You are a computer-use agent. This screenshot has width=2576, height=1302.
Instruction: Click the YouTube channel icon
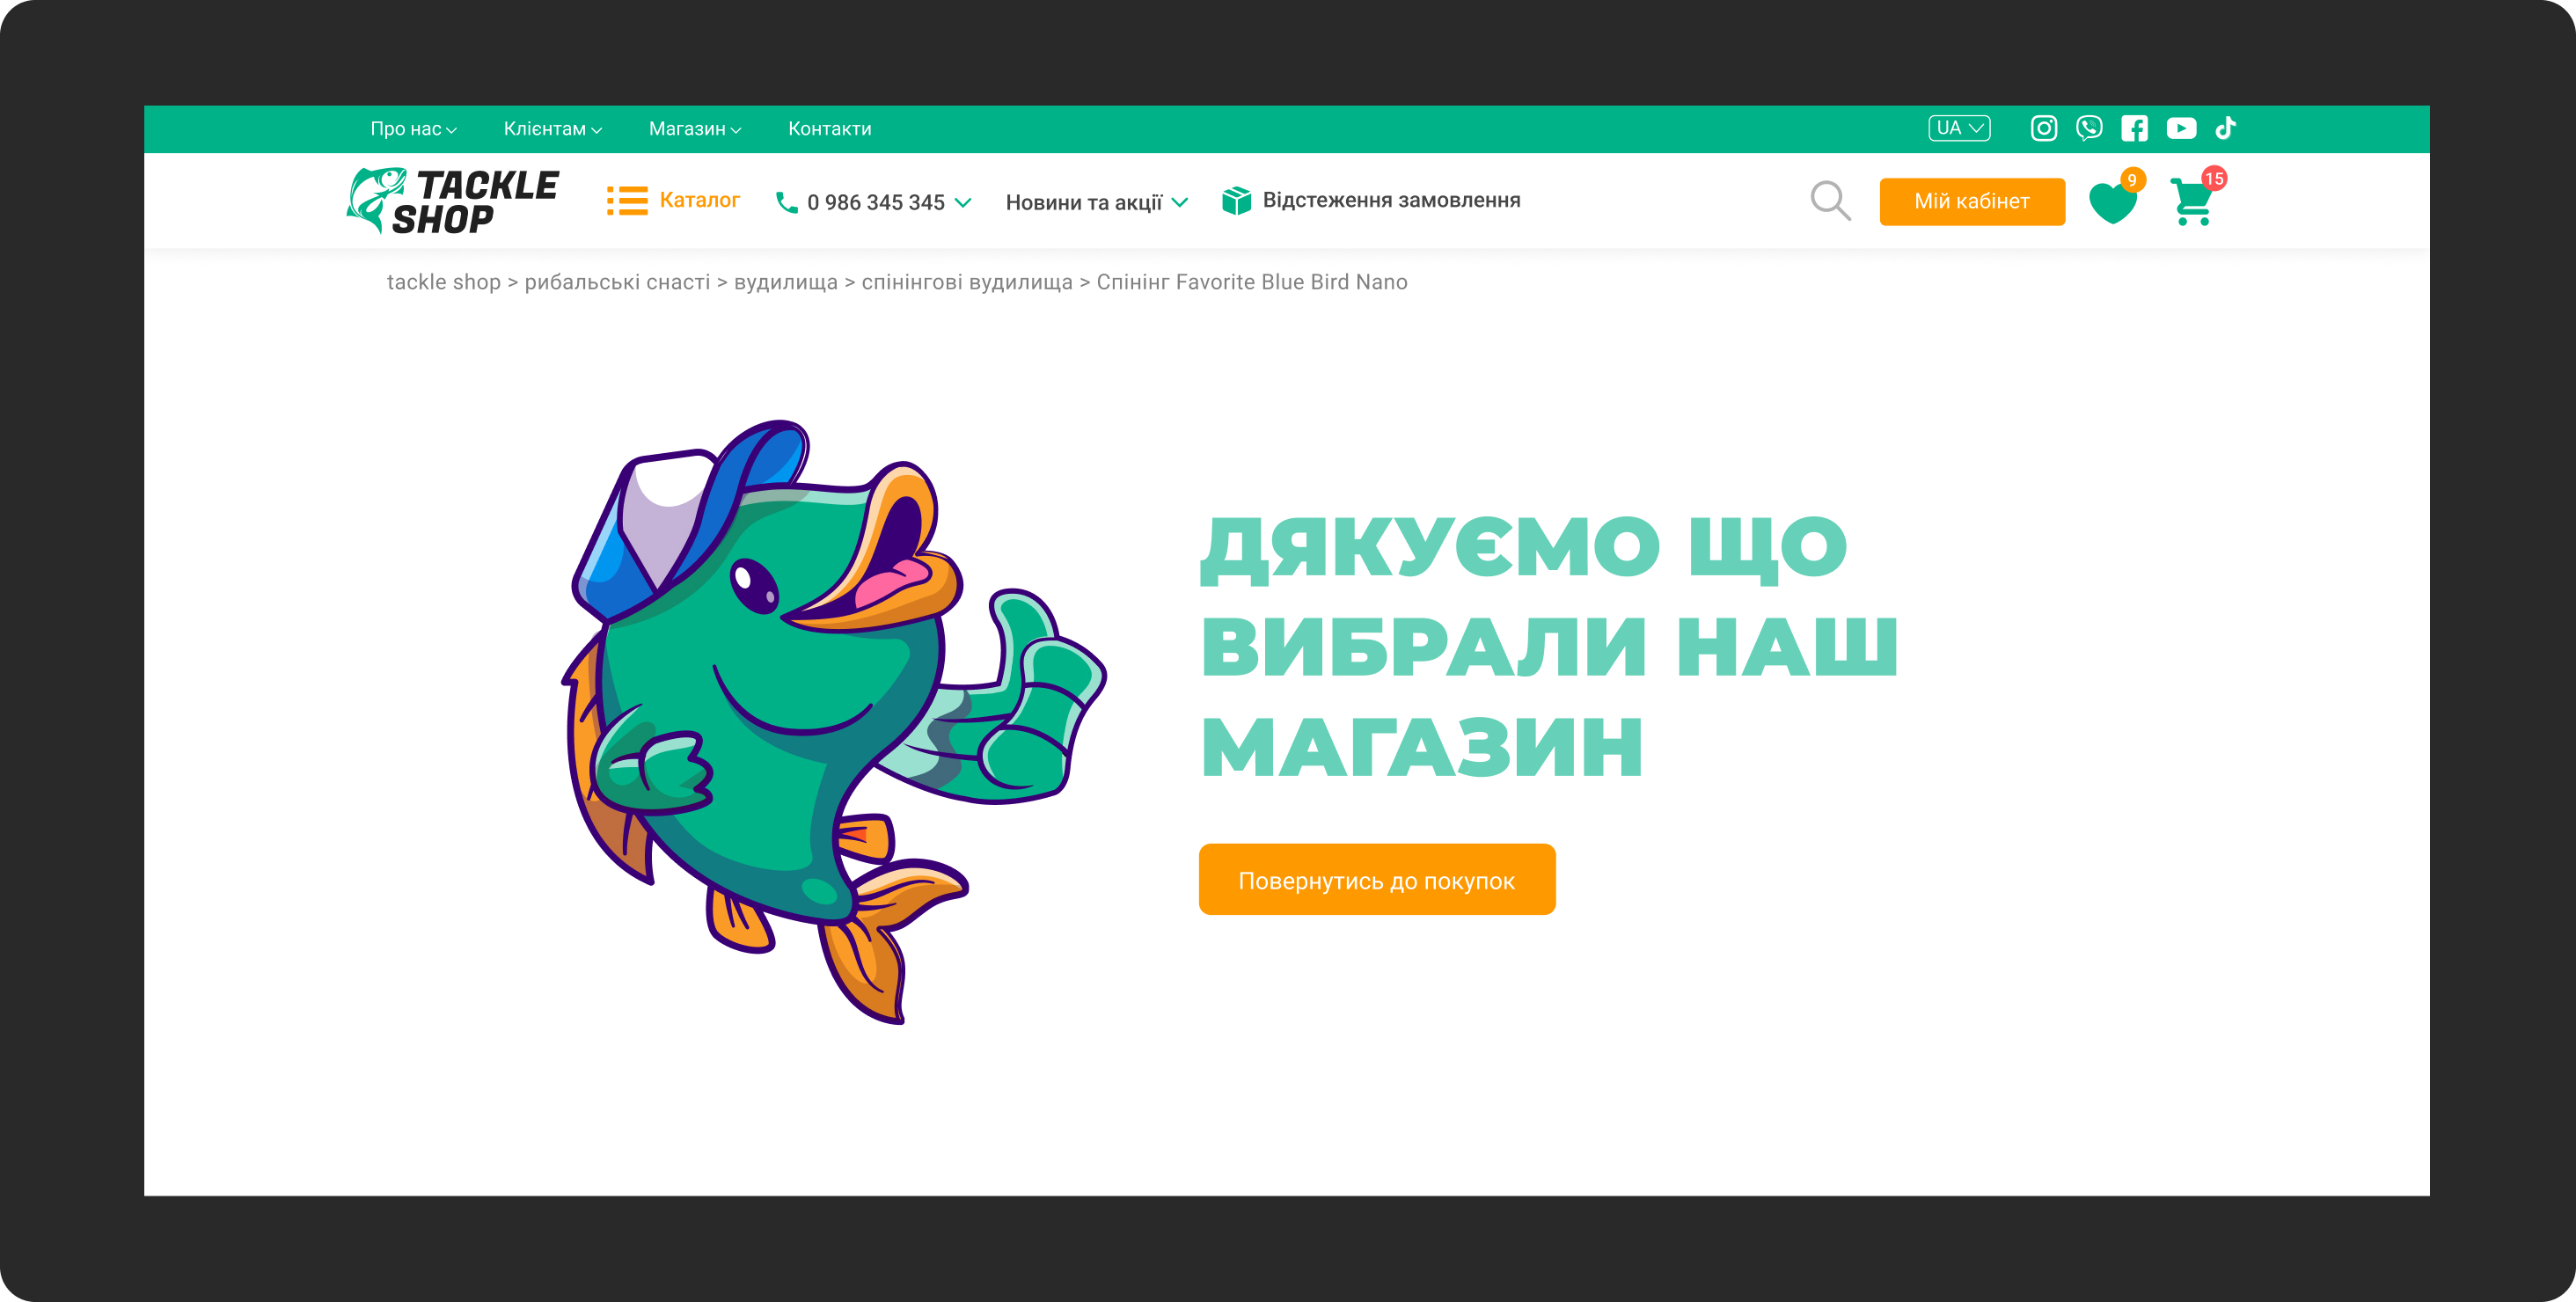tap(2181, 128)
